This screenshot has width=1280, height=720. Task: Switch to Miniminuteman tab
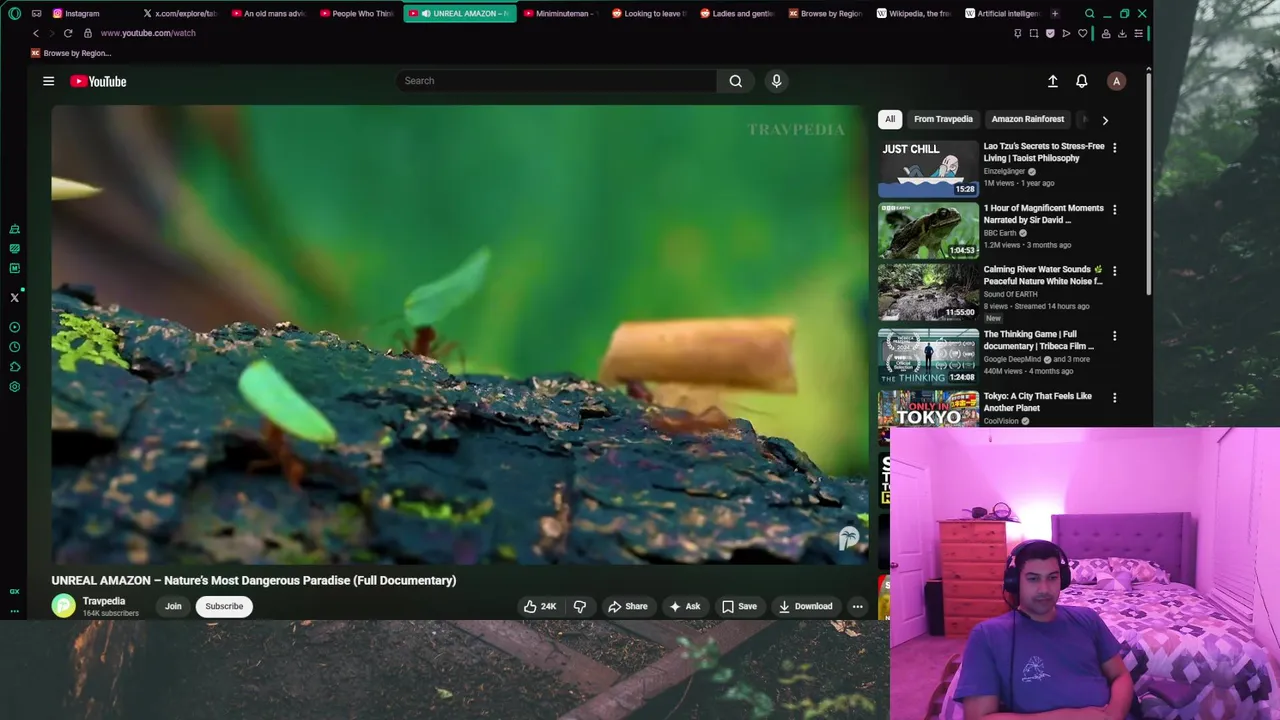point(560,13)
